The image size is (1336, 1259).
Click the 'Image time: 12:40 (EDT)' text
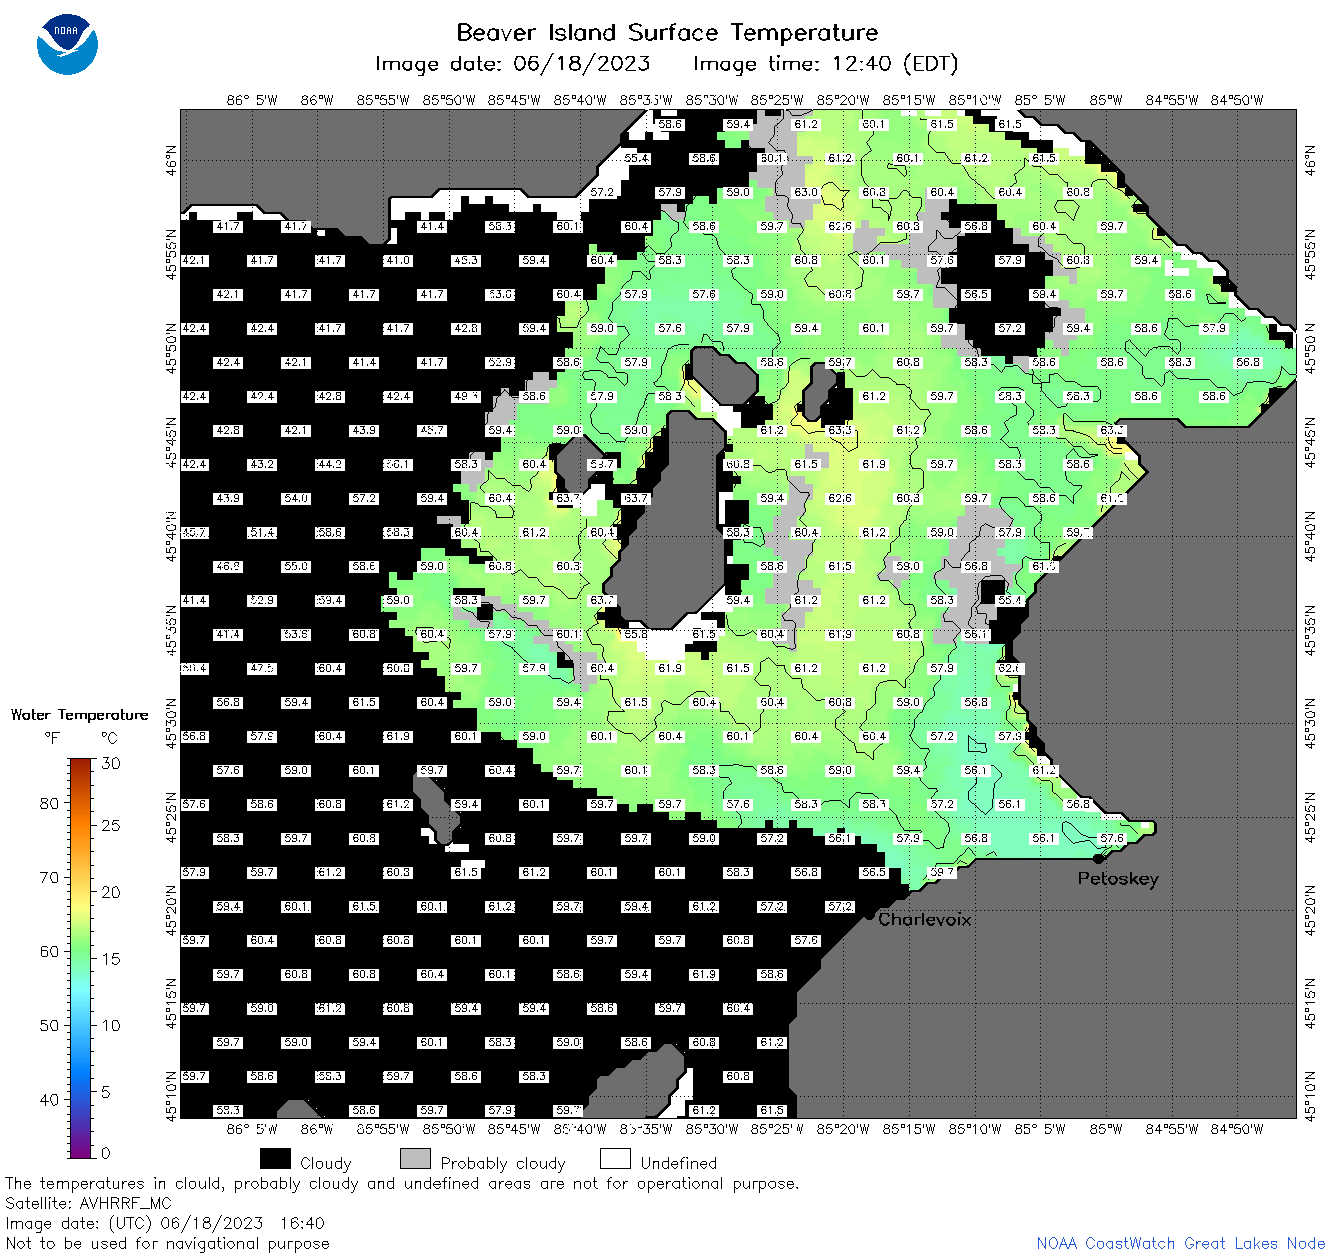point(826,64)
